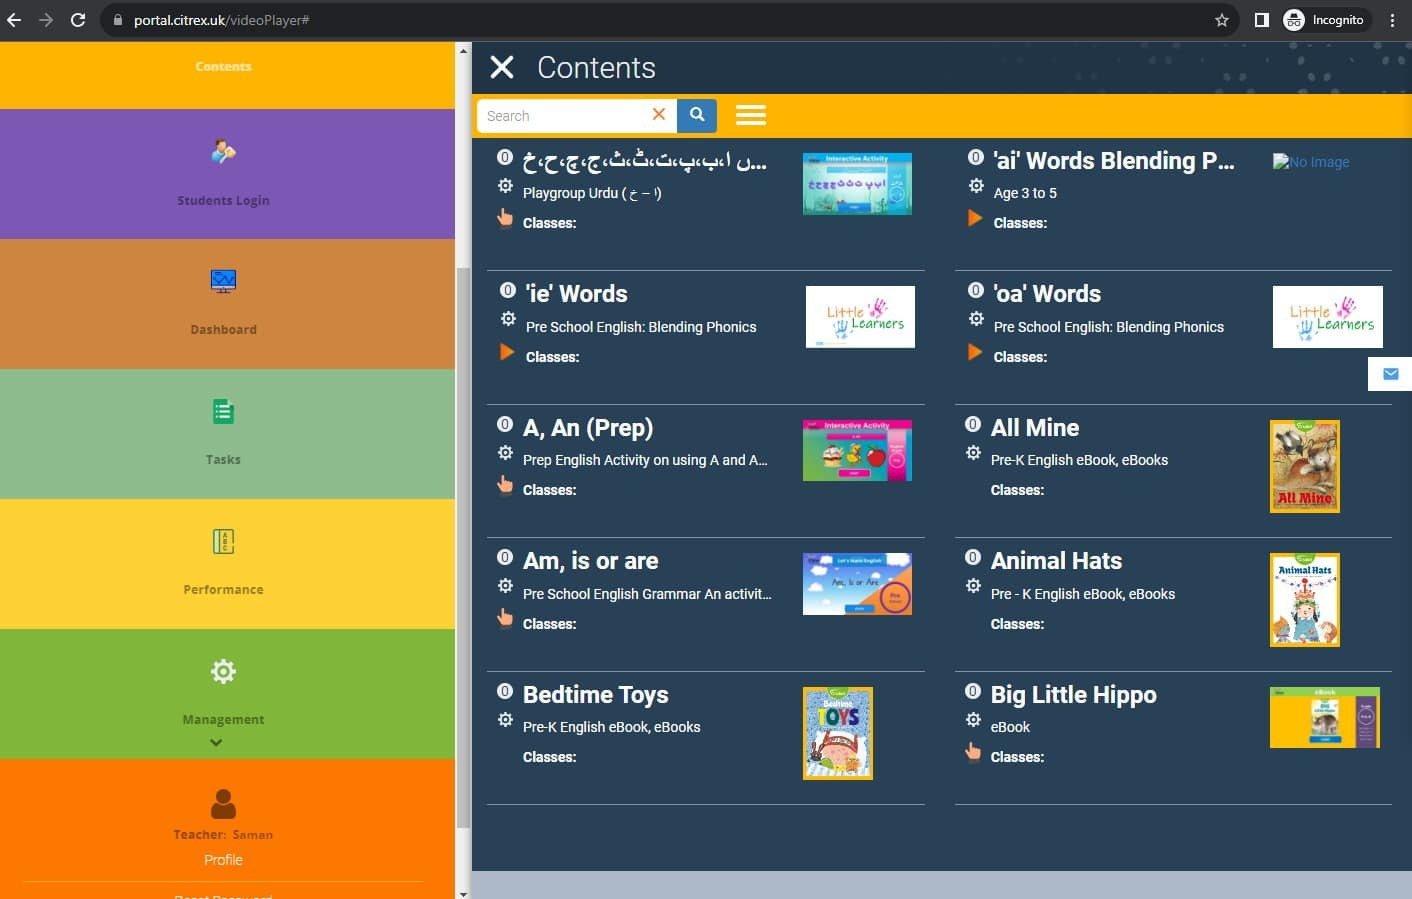Click the Incognito profile indicator
1412x899 pixels.
1324,20
